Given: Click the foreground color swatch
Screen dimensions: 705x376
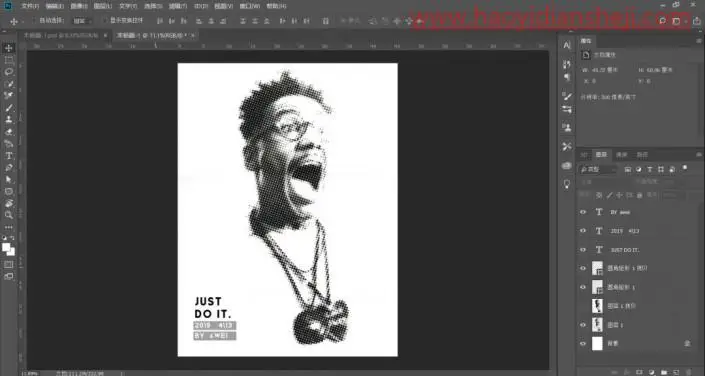Looking at the screenshot, I should pyautogui.click(x=6, y=247).
